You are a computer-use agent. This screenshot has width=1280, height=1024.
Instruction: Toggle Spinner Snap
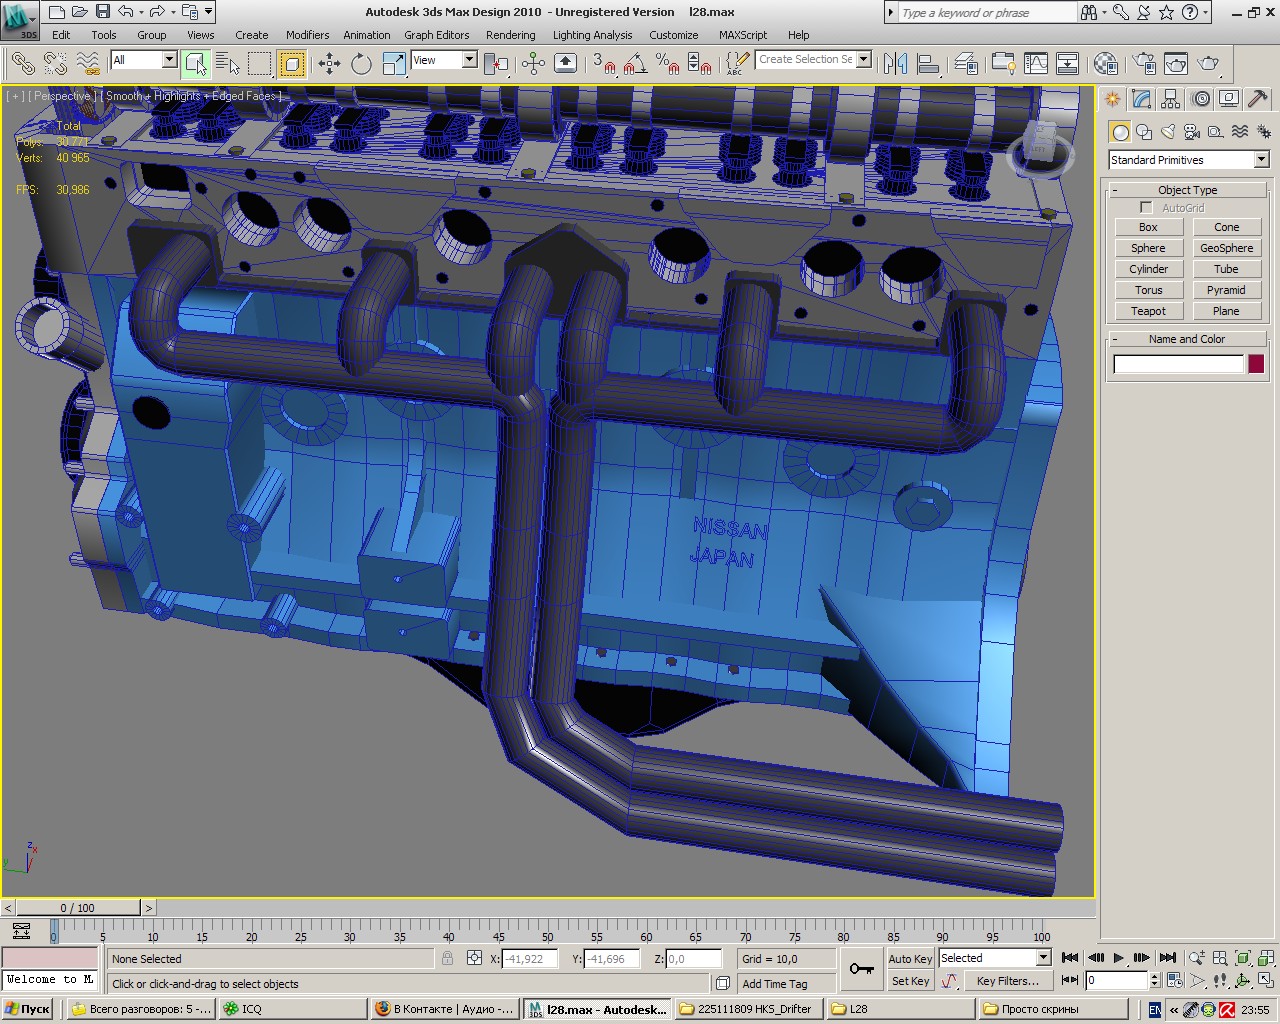pyautogui.click(x=701, y=64)
